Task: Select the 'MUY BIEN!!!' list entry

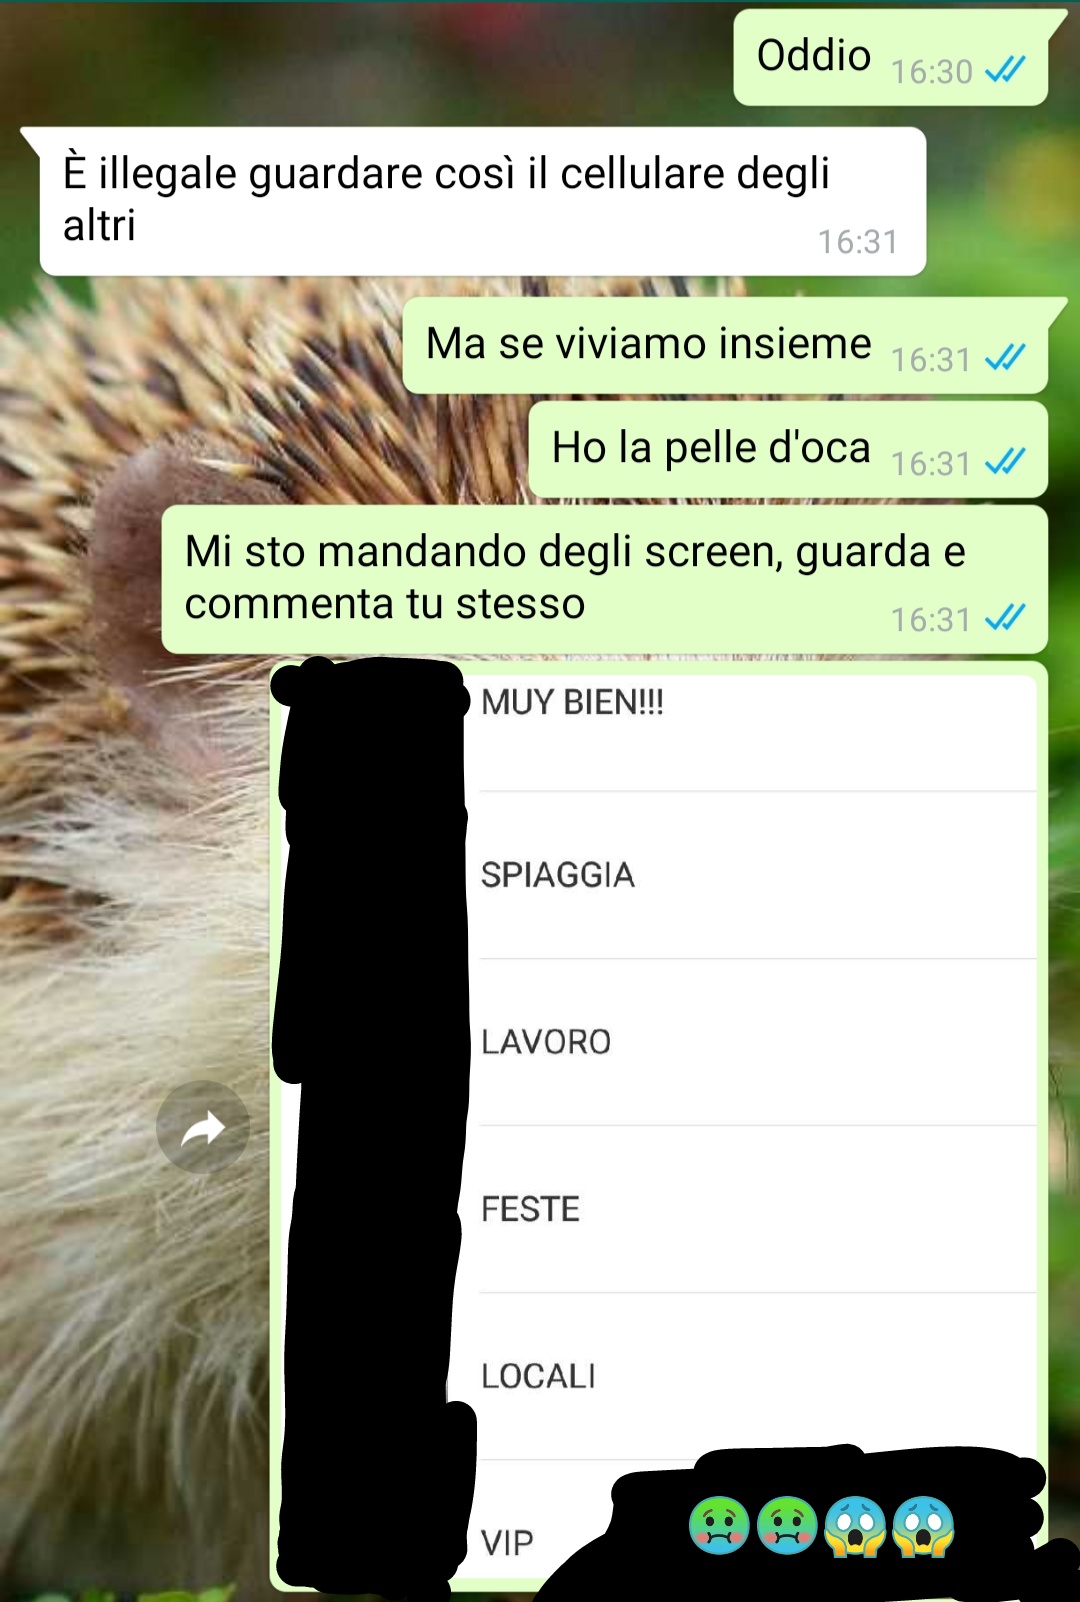Action: tap(757, 733)
